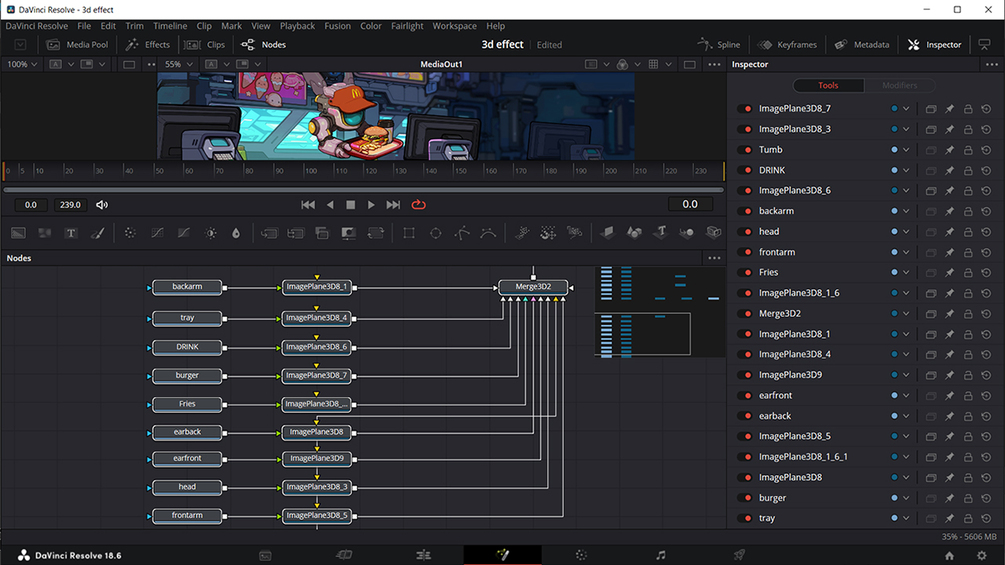Switch to the Tools tab
The image size is (1005, 565).
click(x=828, y=85)
